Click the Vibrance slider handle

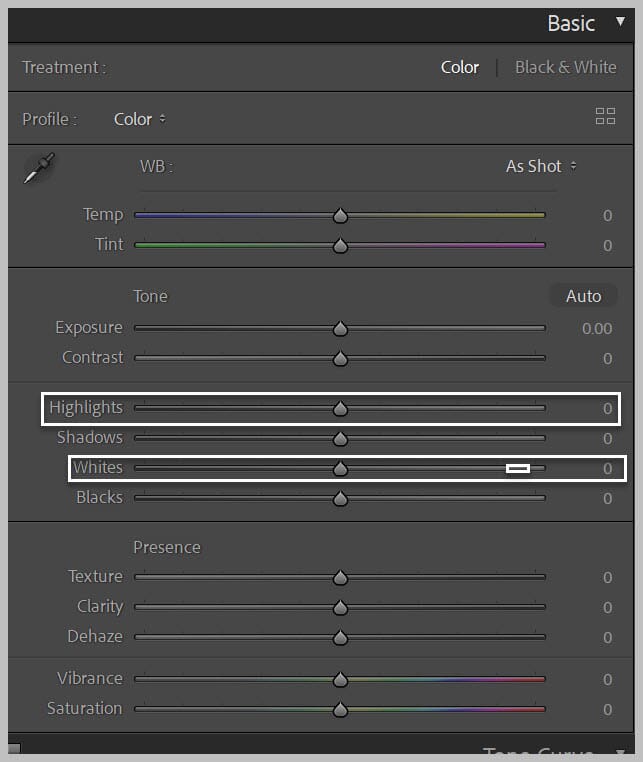pyautogui.click(x=340, y=679)
